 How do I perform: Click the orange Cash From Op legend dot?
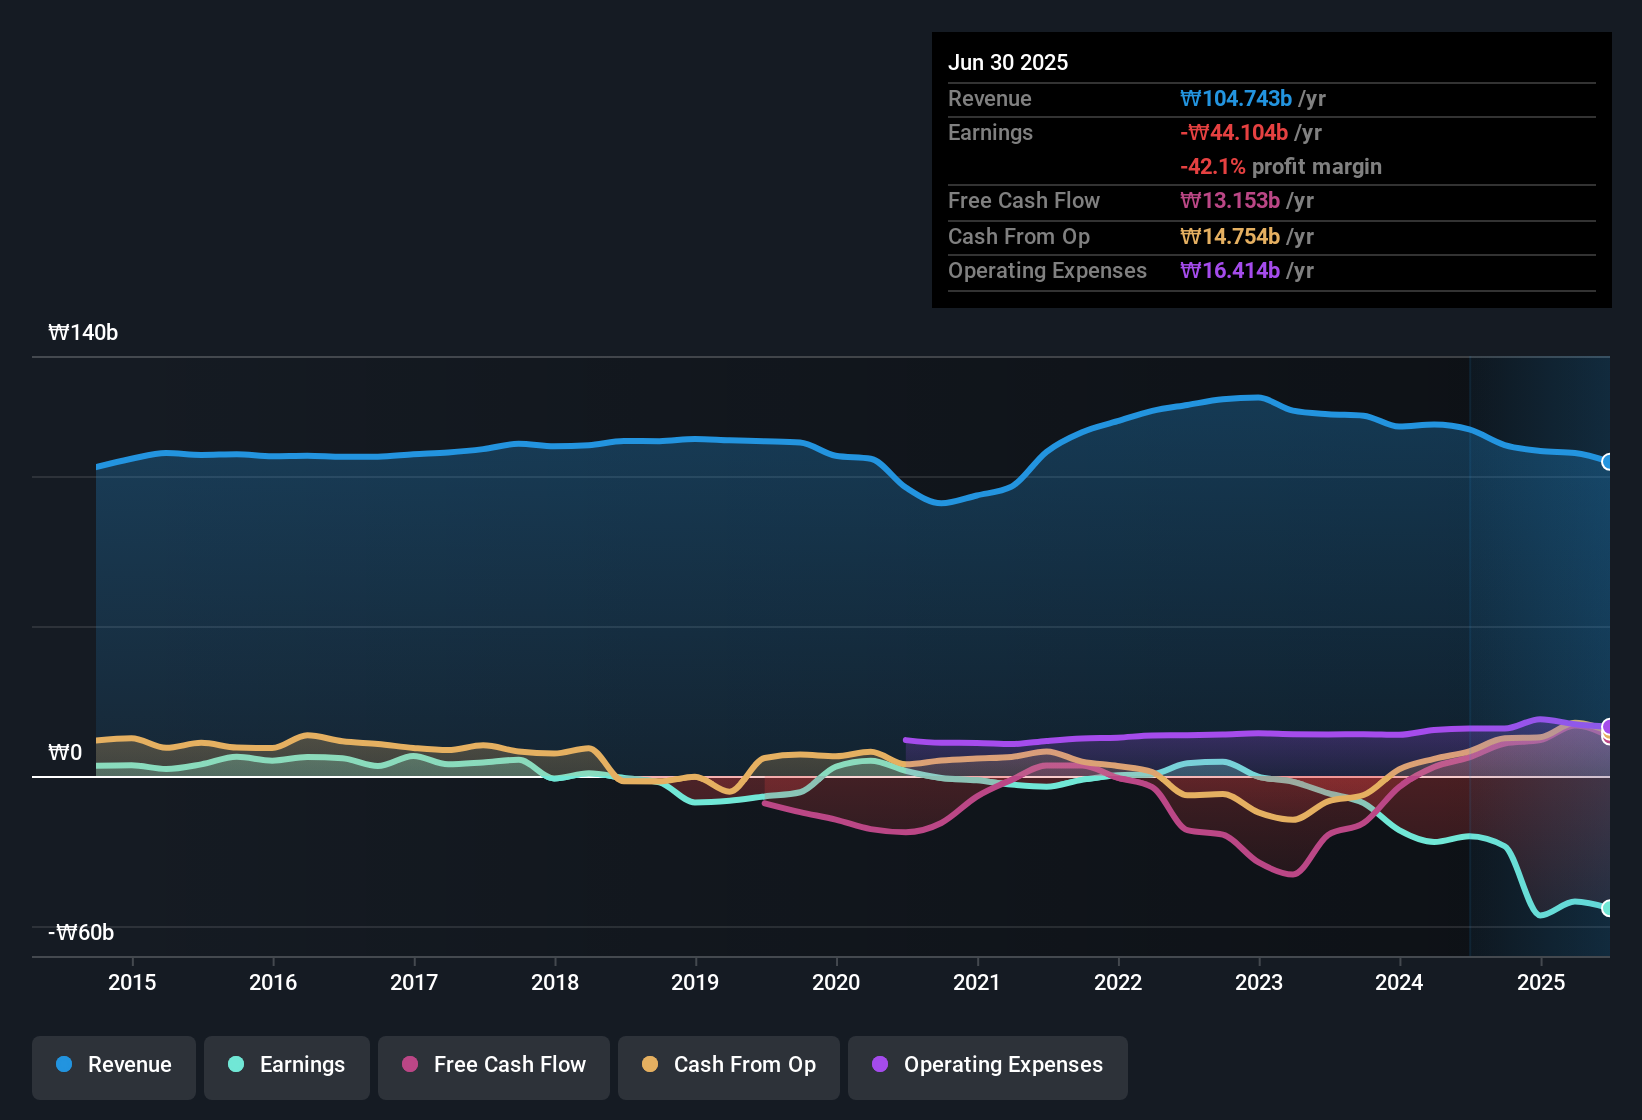(649, 1065)
